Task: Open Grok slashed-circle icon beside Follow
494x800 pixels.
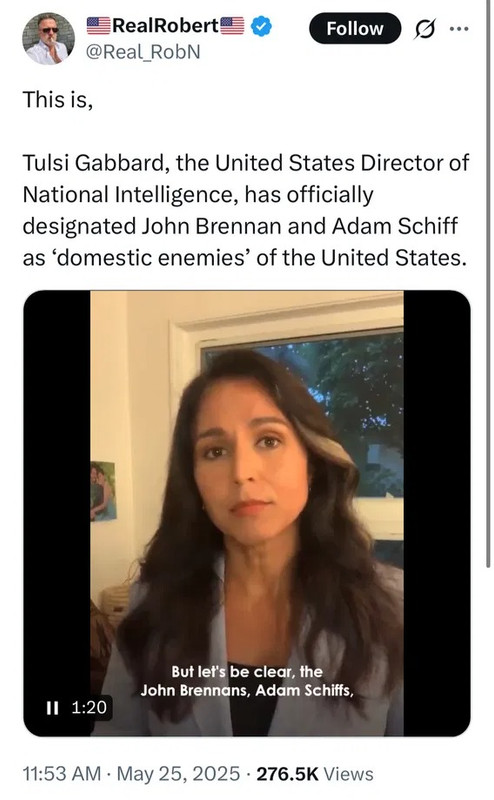Action: pyautogui.click(x=425, y=29)
